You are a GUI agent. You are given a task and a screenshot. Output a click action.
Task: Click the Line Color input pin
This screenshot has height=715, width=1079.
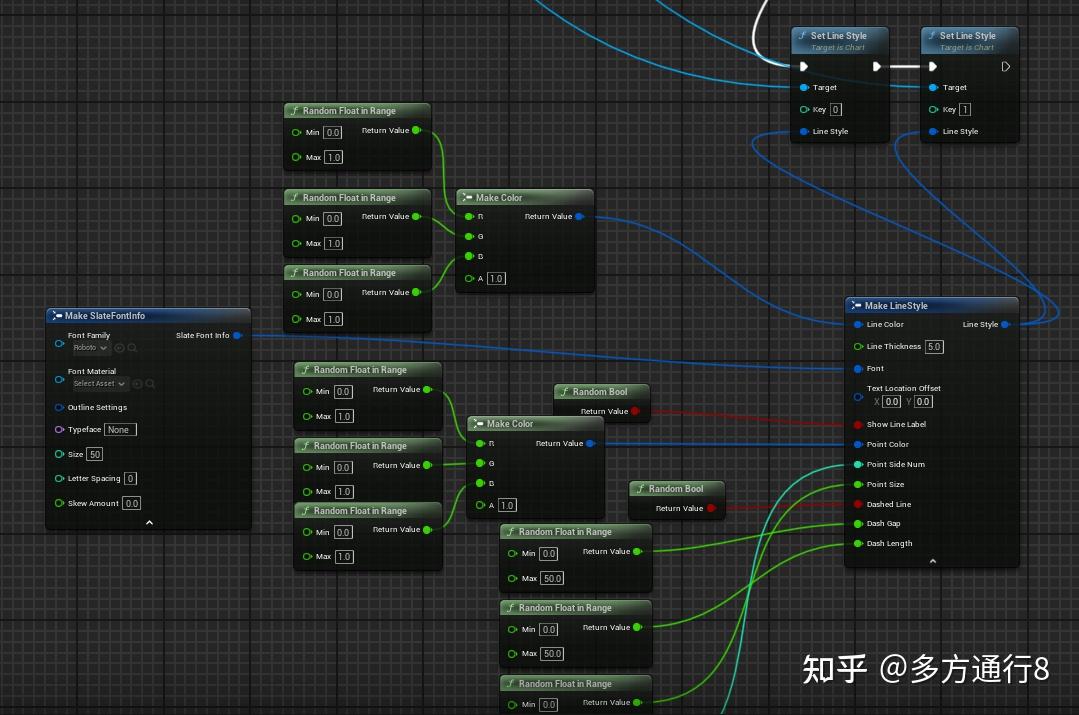(858, 324)
